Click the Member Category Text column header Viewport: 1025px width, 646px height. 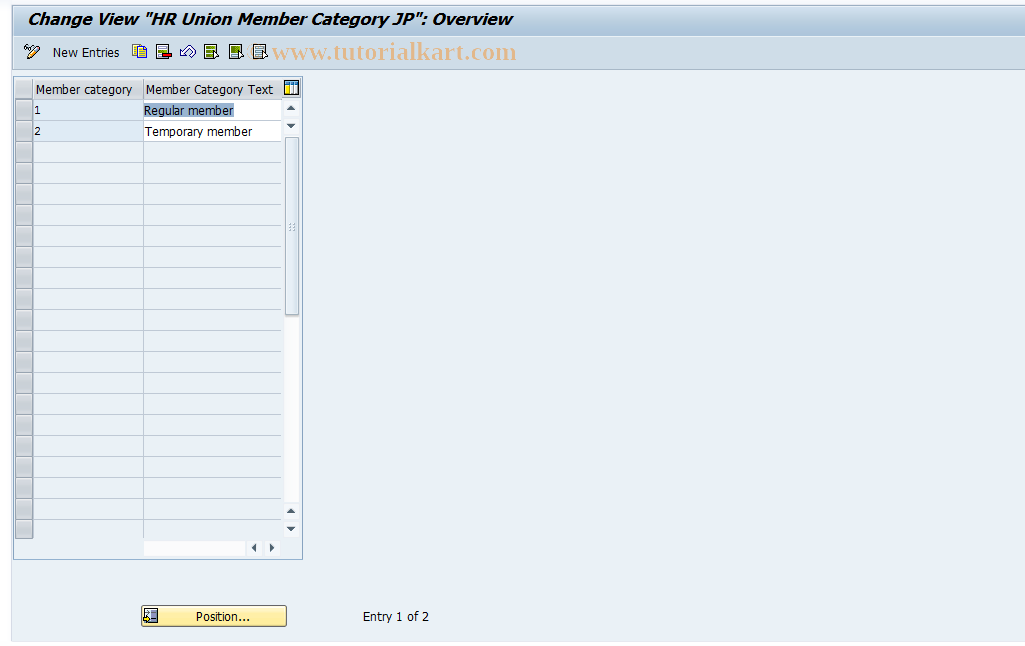coord(212,90)
